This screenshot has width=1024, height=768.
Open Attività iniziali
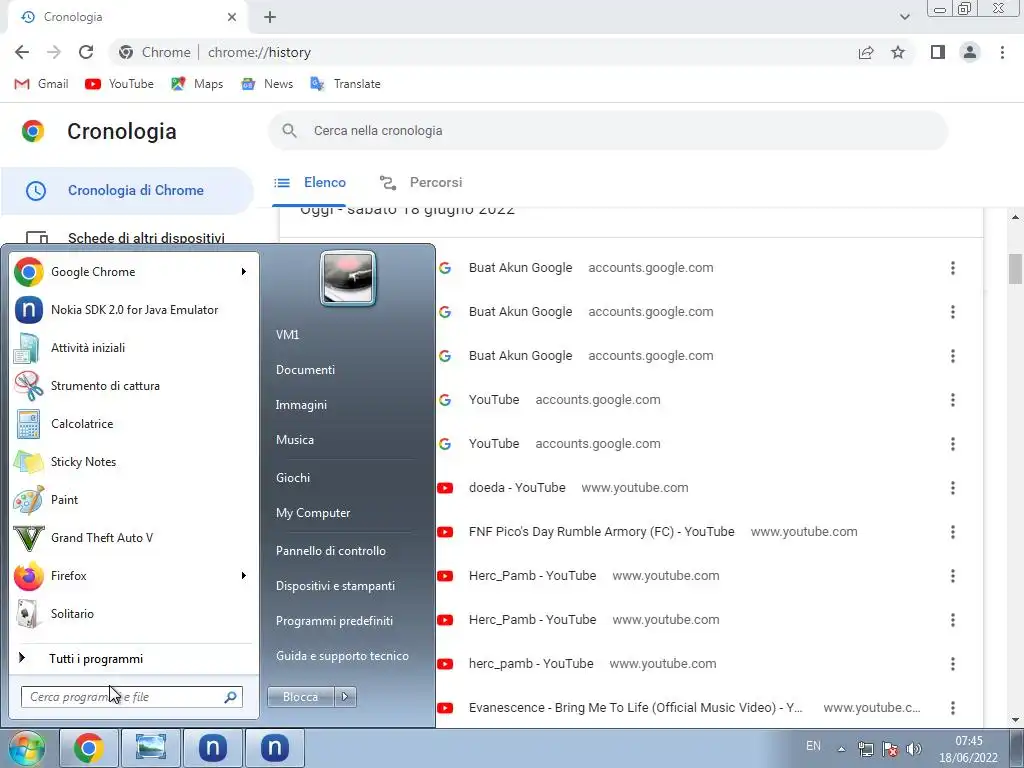pos(133,348)
